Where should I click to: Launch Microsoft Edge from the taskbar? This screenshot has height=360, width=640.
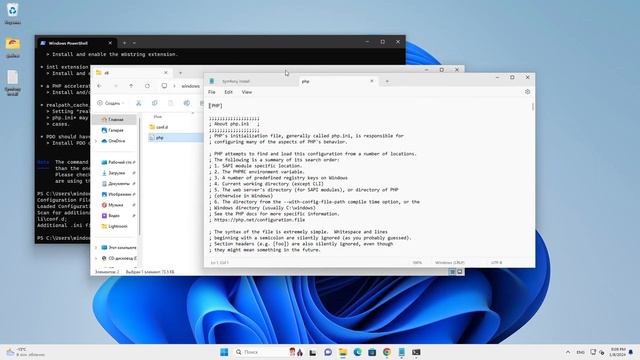tap(357, 352)
